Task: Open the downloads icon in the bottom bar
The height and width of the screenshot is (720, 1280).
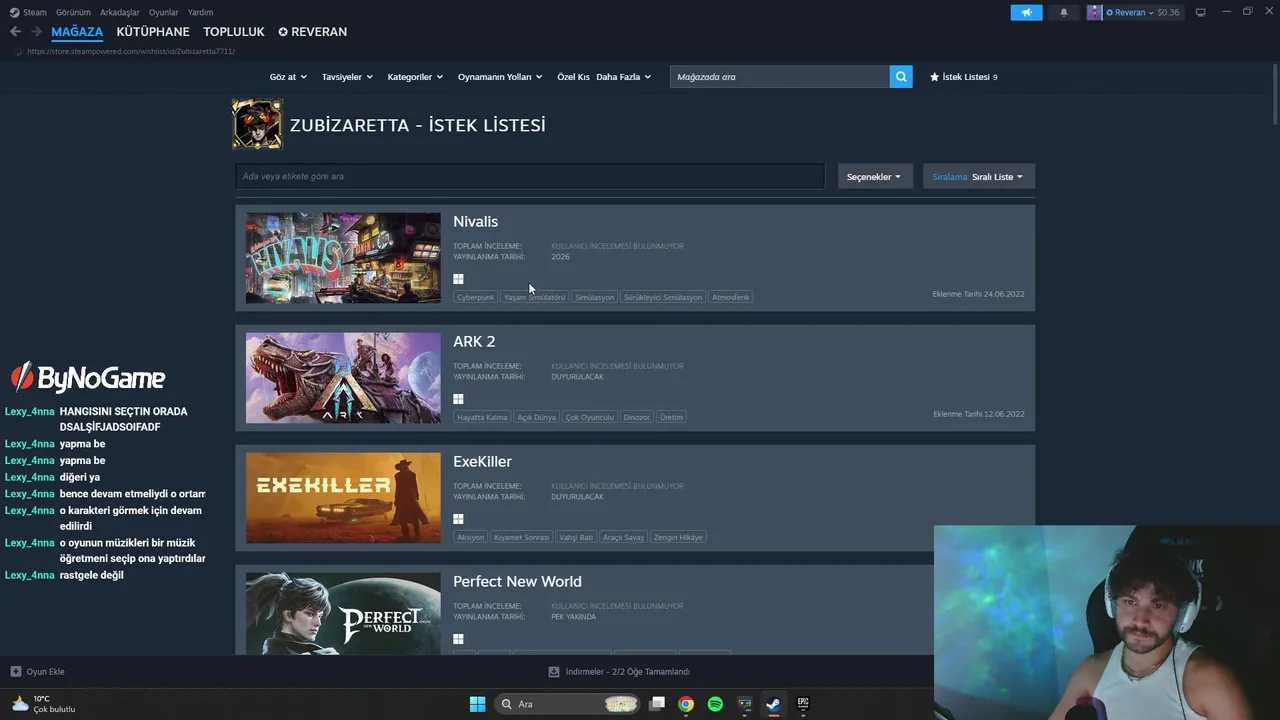Action: [554, 672]
